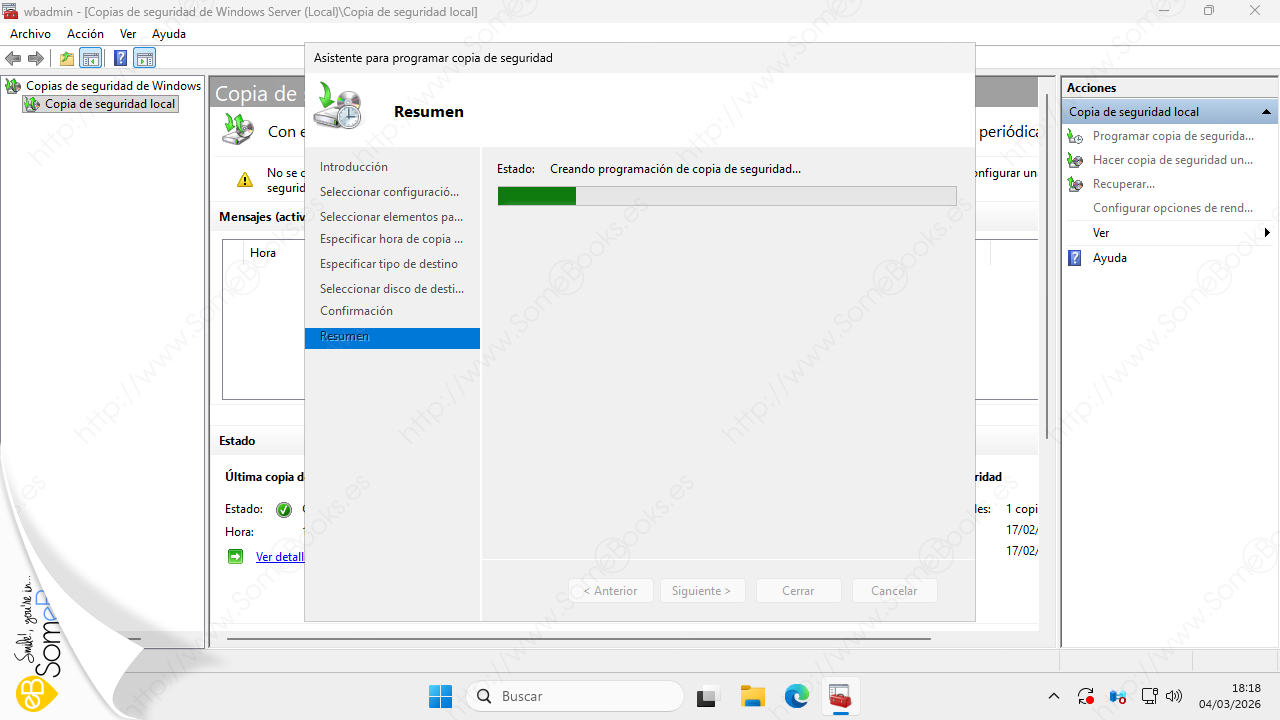Click the blue Help toolbar icon
The image size is (1280, 720).
[x=120, y=58]
